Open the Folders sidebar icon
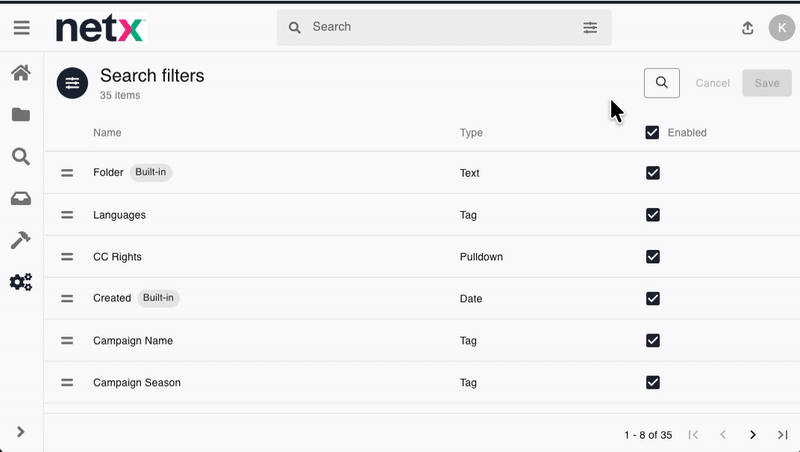Image resolution: width=800 pixels, height=452 pixels. (x=21, y=115)
